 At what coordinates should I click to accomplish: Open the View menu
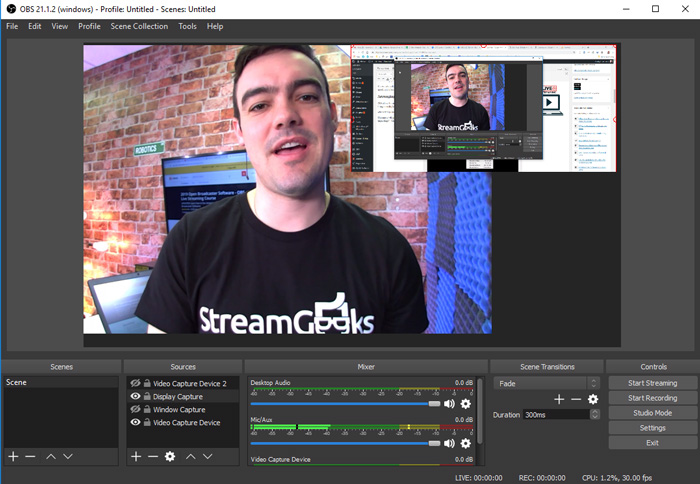pos(59,26)
